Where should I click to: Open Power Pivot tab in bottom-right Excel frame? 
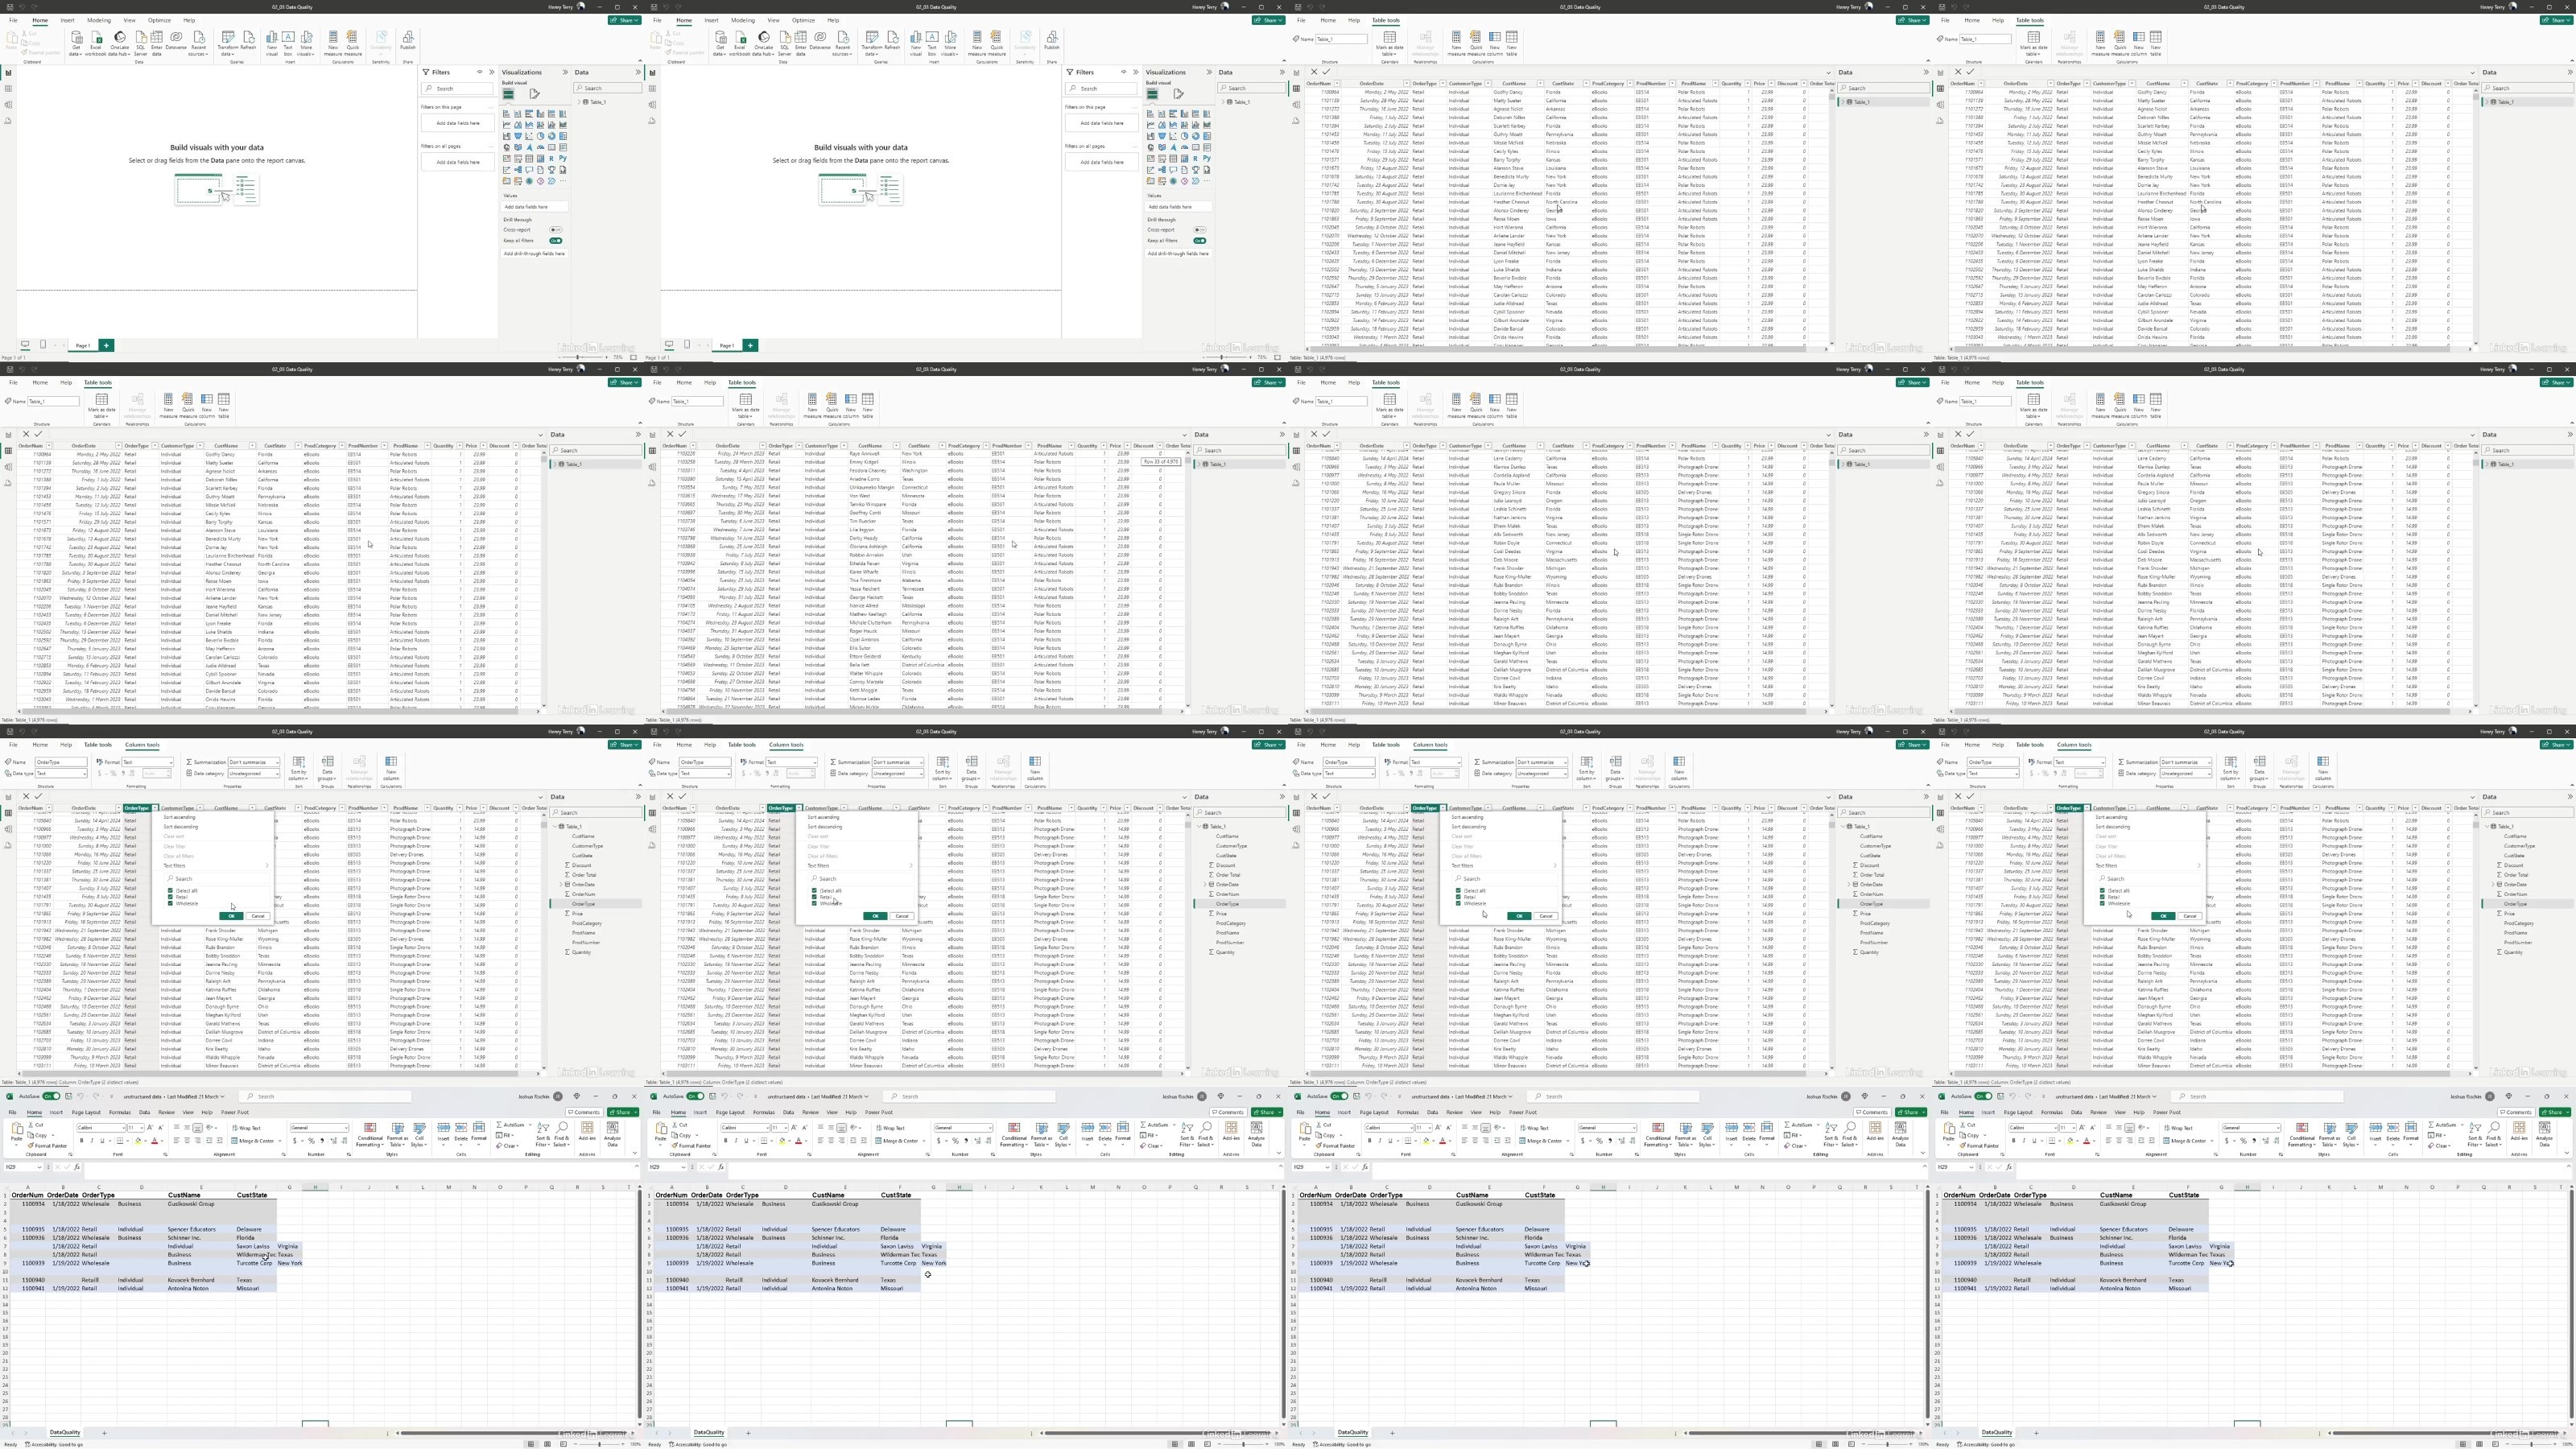point(2166,1112)
